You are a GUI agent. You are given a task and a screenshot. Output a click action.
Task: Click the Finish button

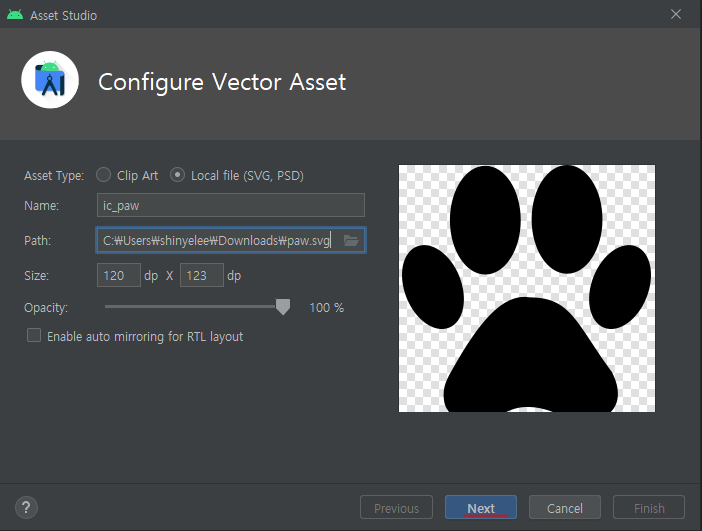649,507
